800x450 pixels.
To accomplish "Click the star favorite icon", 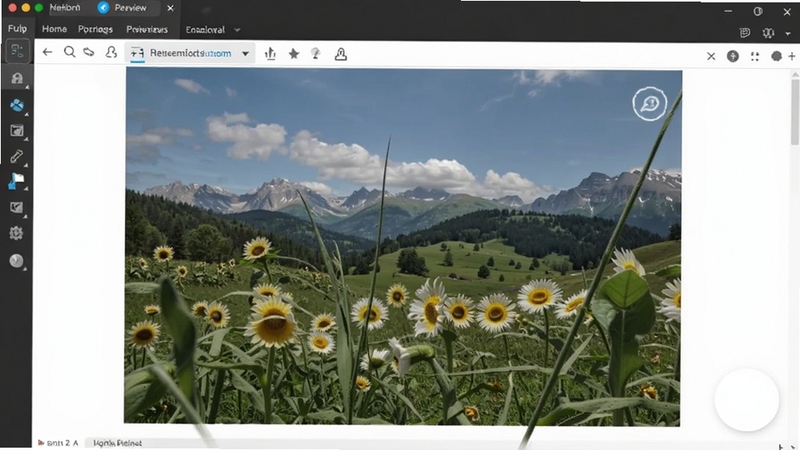I will [x=294, y=54].
